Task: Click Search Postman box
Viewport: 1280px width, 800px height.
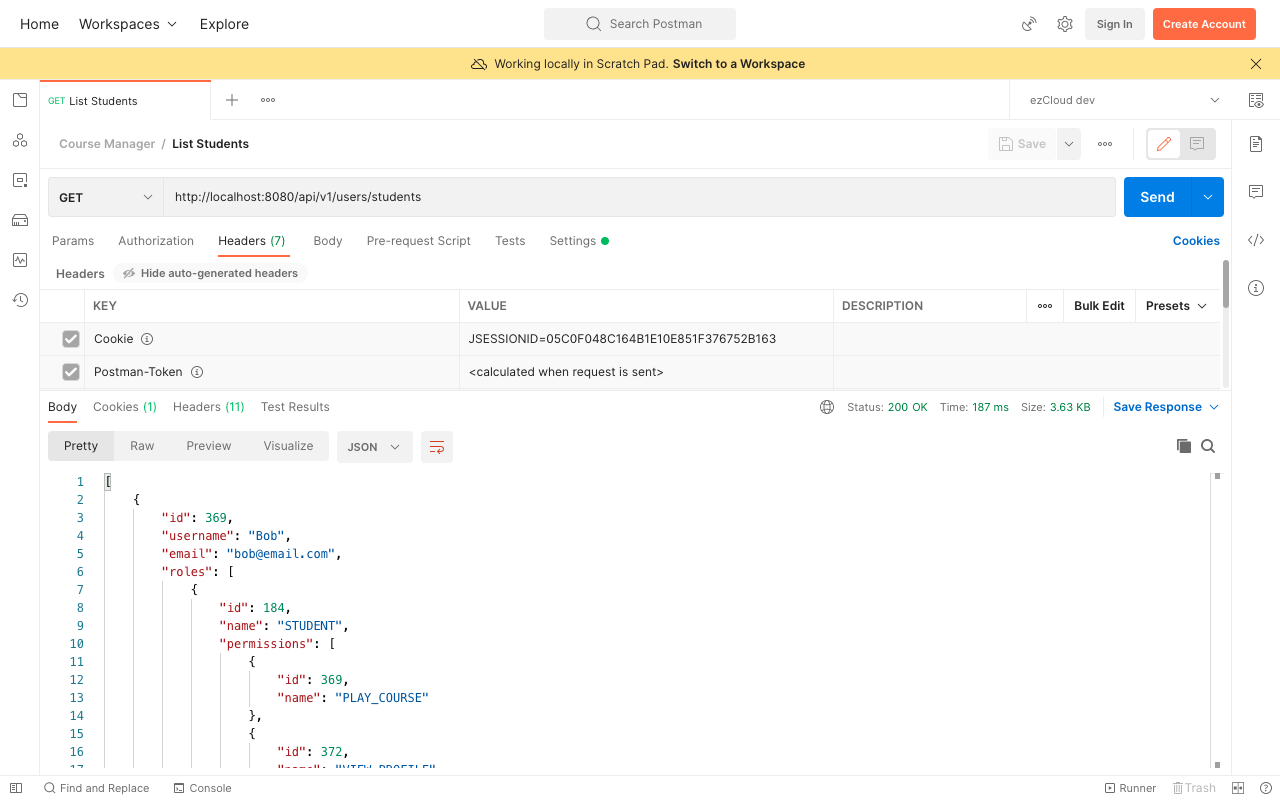Action: click(640, 24)
